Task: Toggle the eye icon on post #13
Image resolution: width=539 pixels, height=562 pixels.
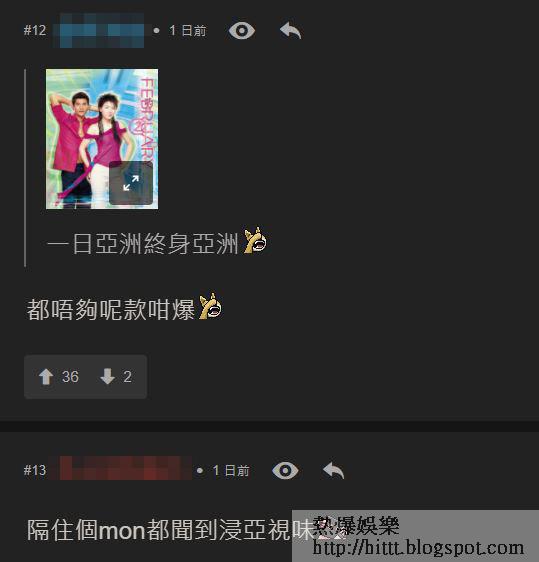Action: (x=285, y=470)
